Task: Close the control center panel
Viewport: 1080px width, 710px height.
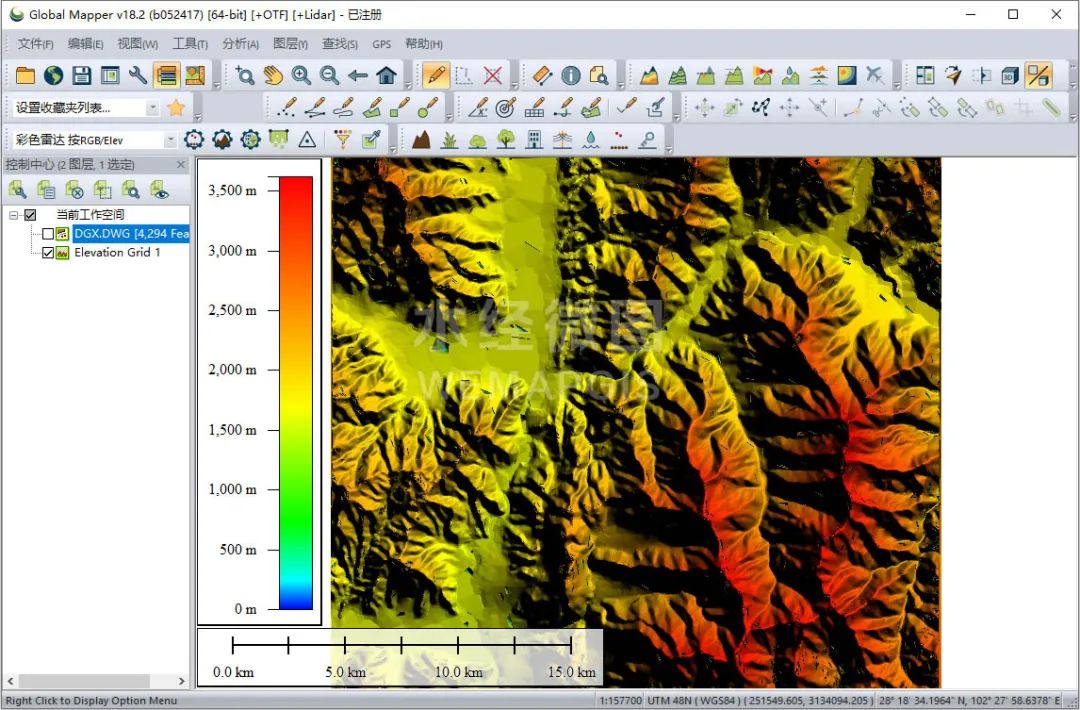Action: 180,165
